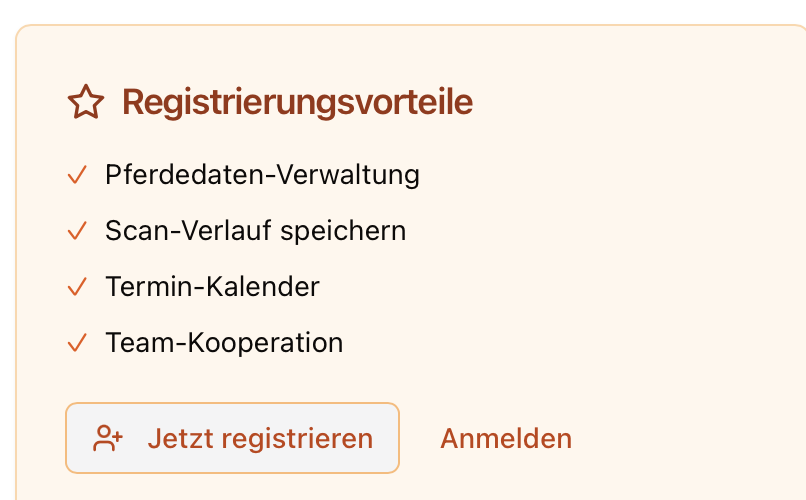This screenshot has width=806, height=500.
Task: Click the Registrierungsvorteile heading text
Action: [x=297, y=102]
